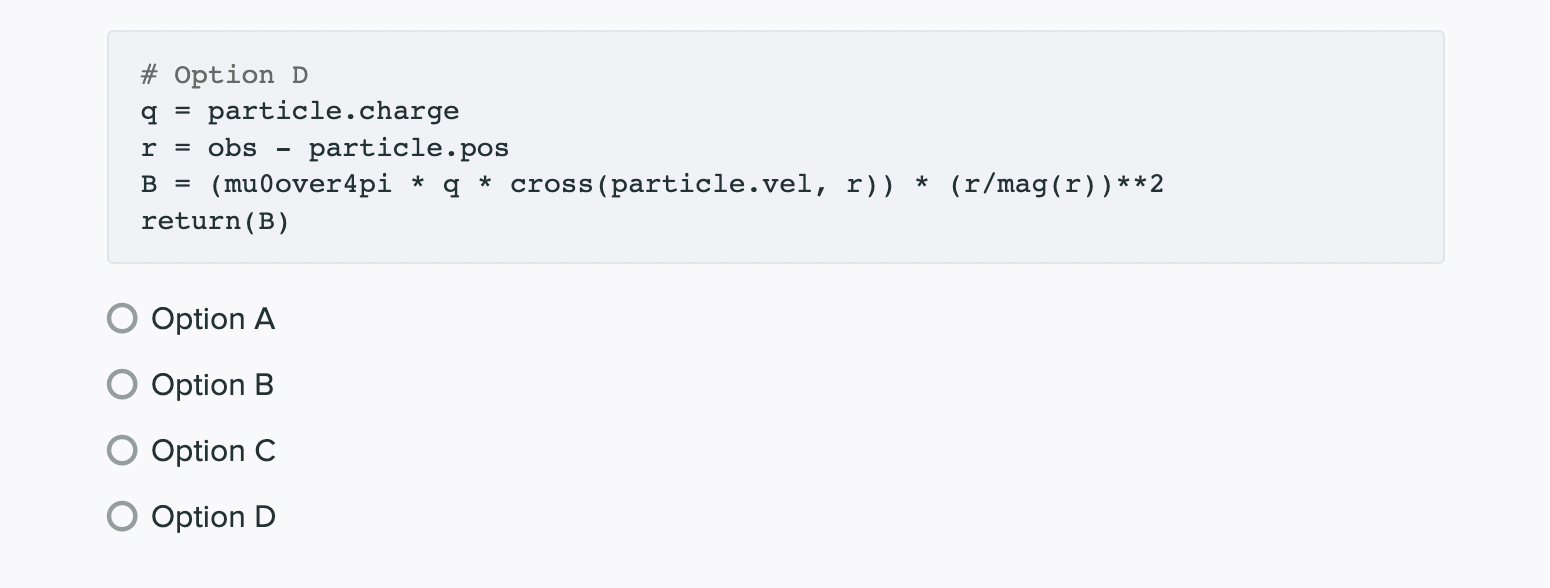
Task: Click the 'r = obs - particle.pos' line
Action: pos(325,147)
